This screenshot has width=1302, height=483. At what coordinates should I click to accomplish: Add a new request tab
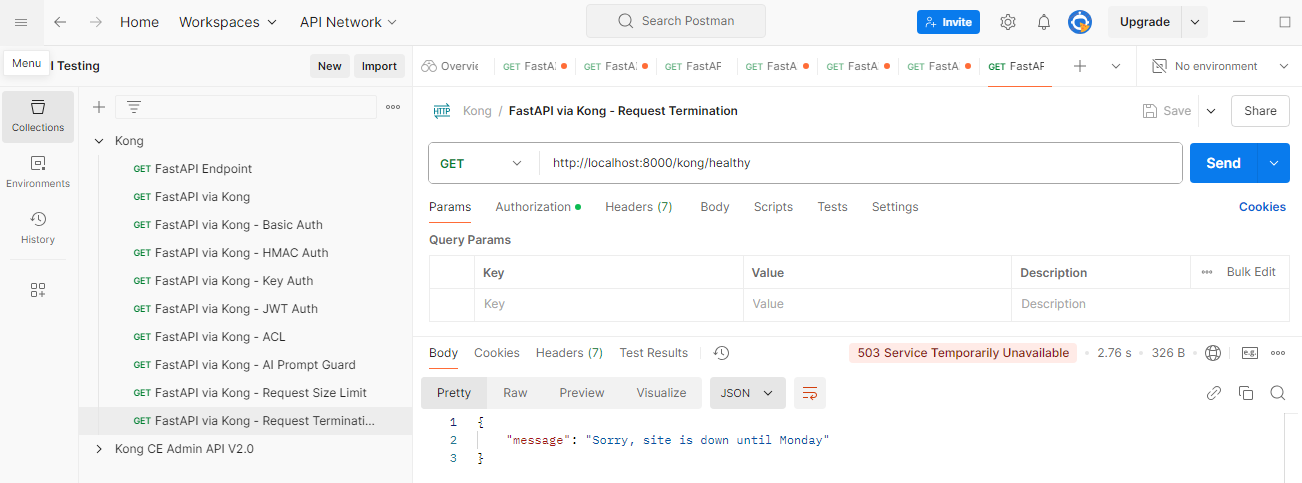click(1080, 66)
